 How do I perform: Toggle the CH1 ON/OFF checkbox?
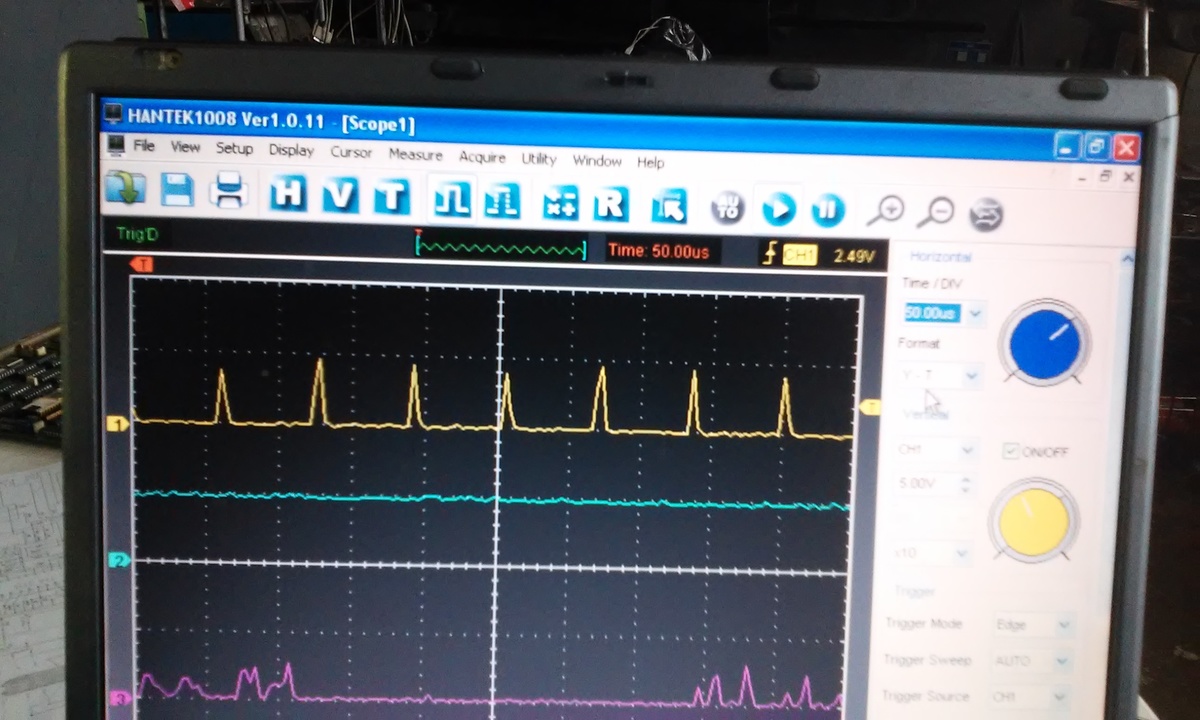(1011, 451)
